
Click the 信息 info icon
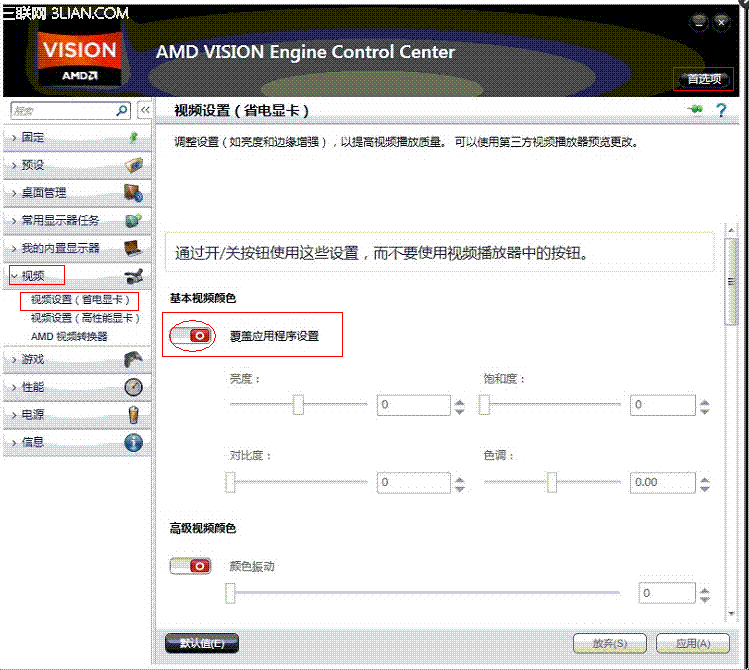pyautogui.click(x=133, y=443)
